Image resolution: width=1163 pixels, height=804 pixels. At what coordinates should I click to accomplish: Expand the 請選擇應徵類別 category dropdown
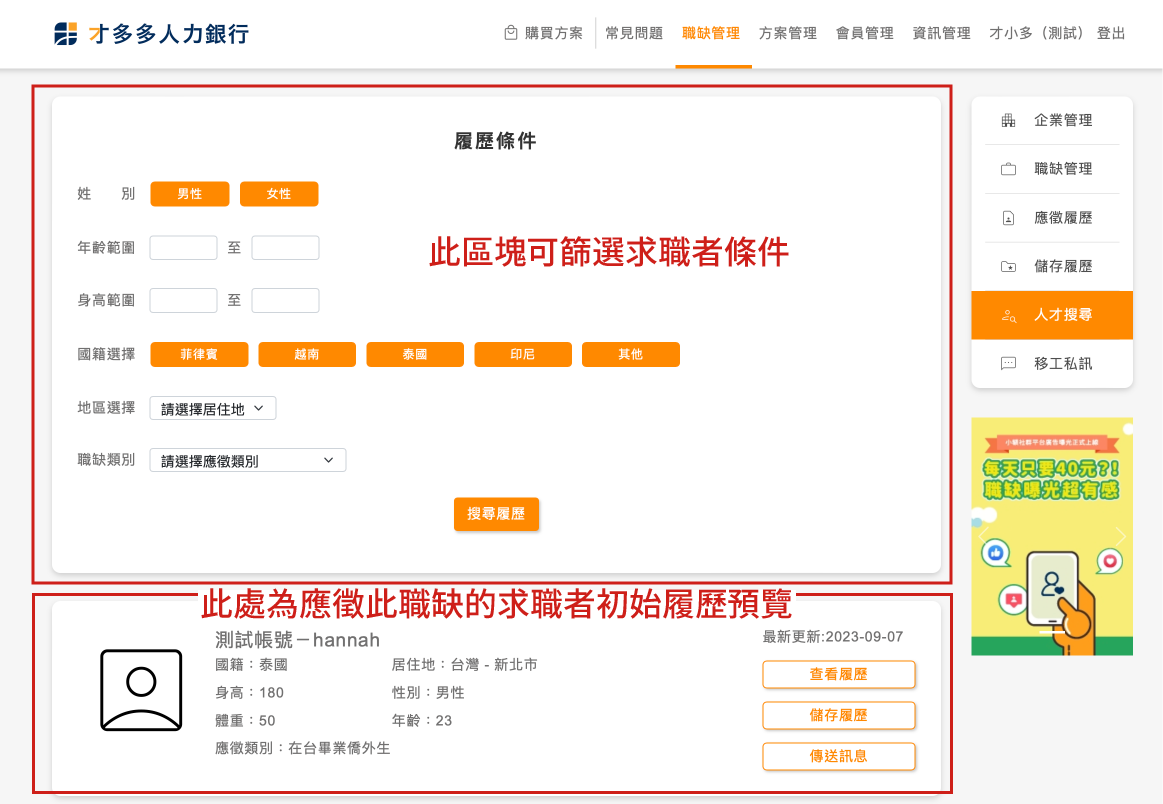point(247,460)
